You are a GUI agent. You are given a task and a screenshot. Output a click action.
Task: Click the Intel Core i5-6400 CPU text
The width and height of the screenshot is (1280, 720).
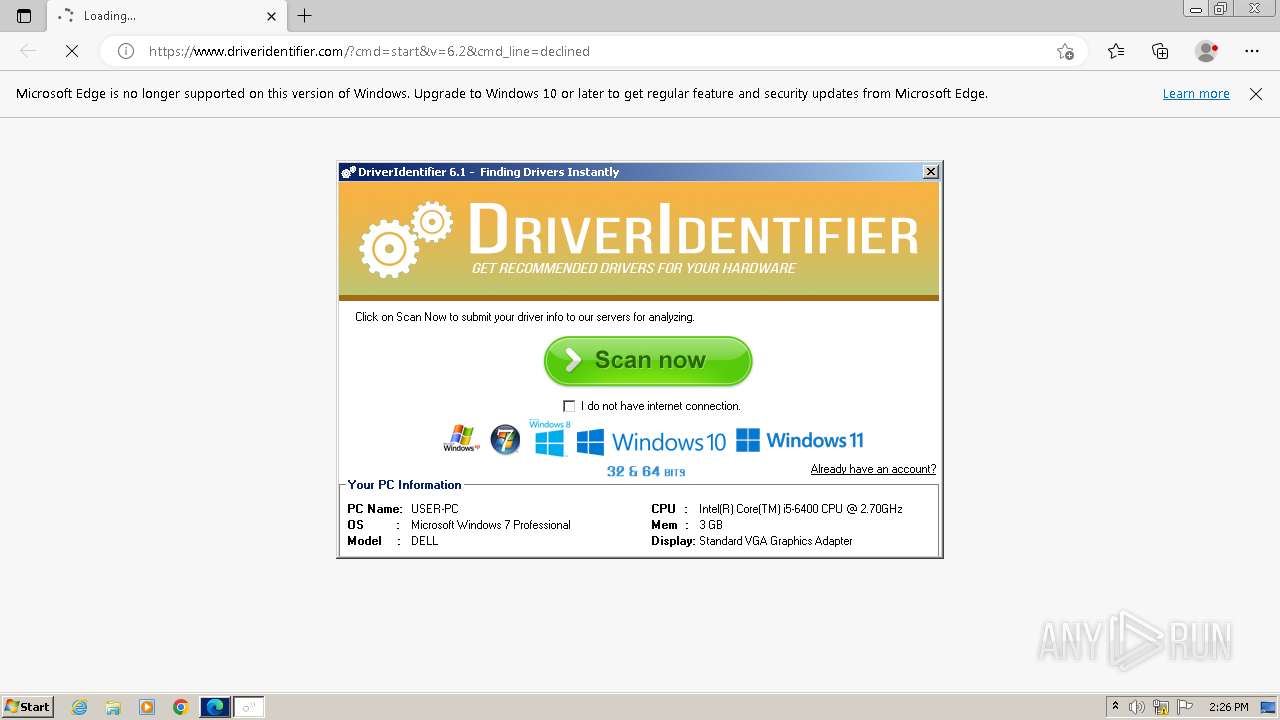pyautogui.click(x=801, y=509)
